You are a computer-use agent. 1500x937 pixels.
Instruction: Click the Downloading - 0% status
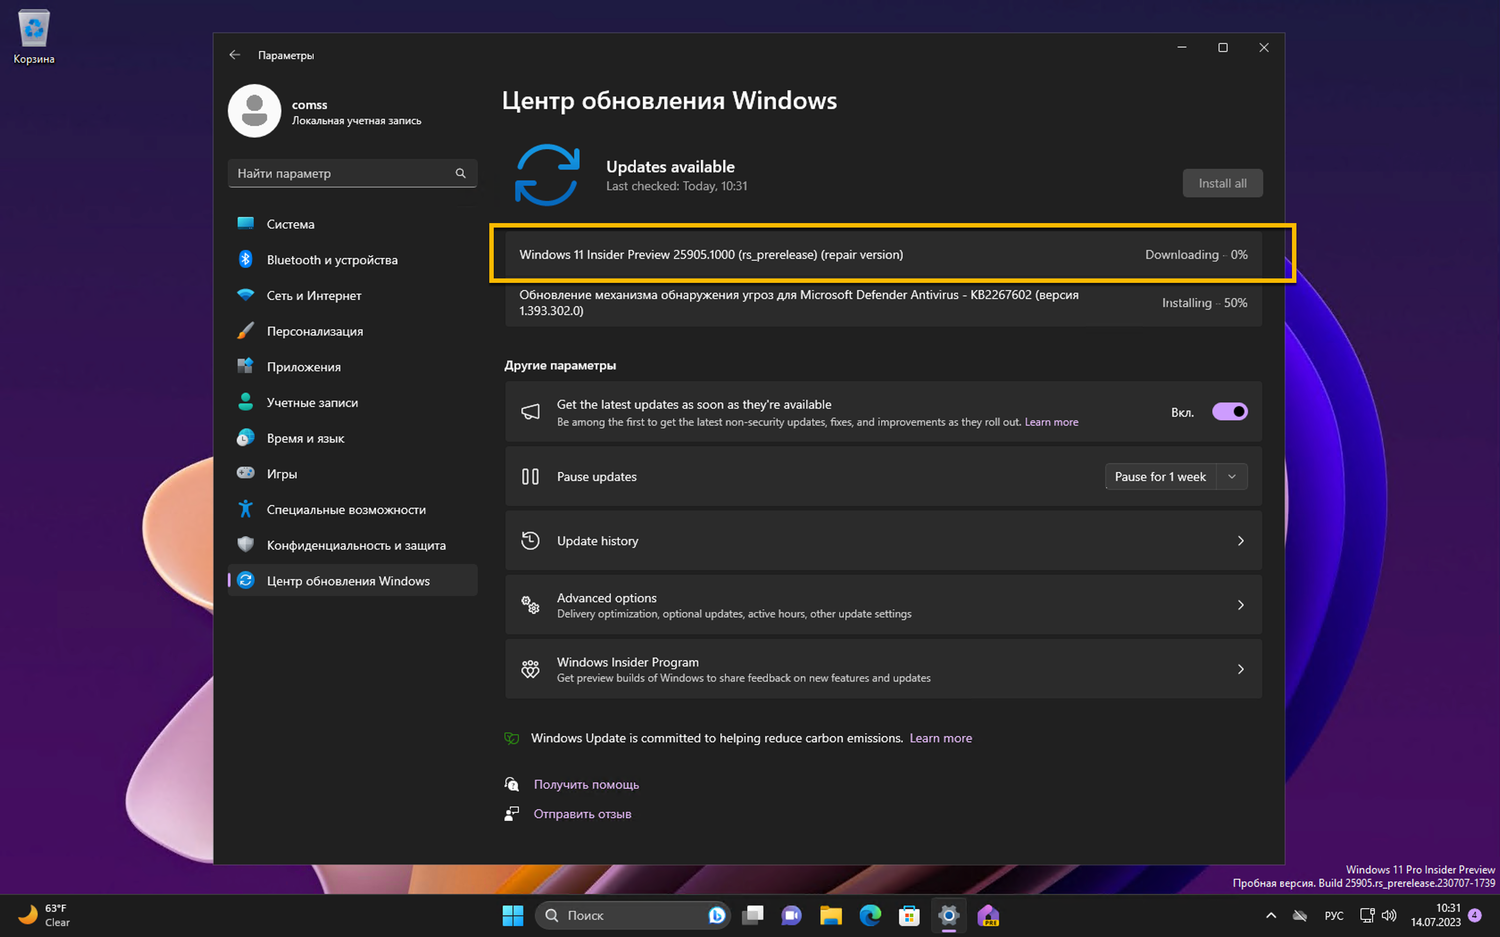point(1196,255)
